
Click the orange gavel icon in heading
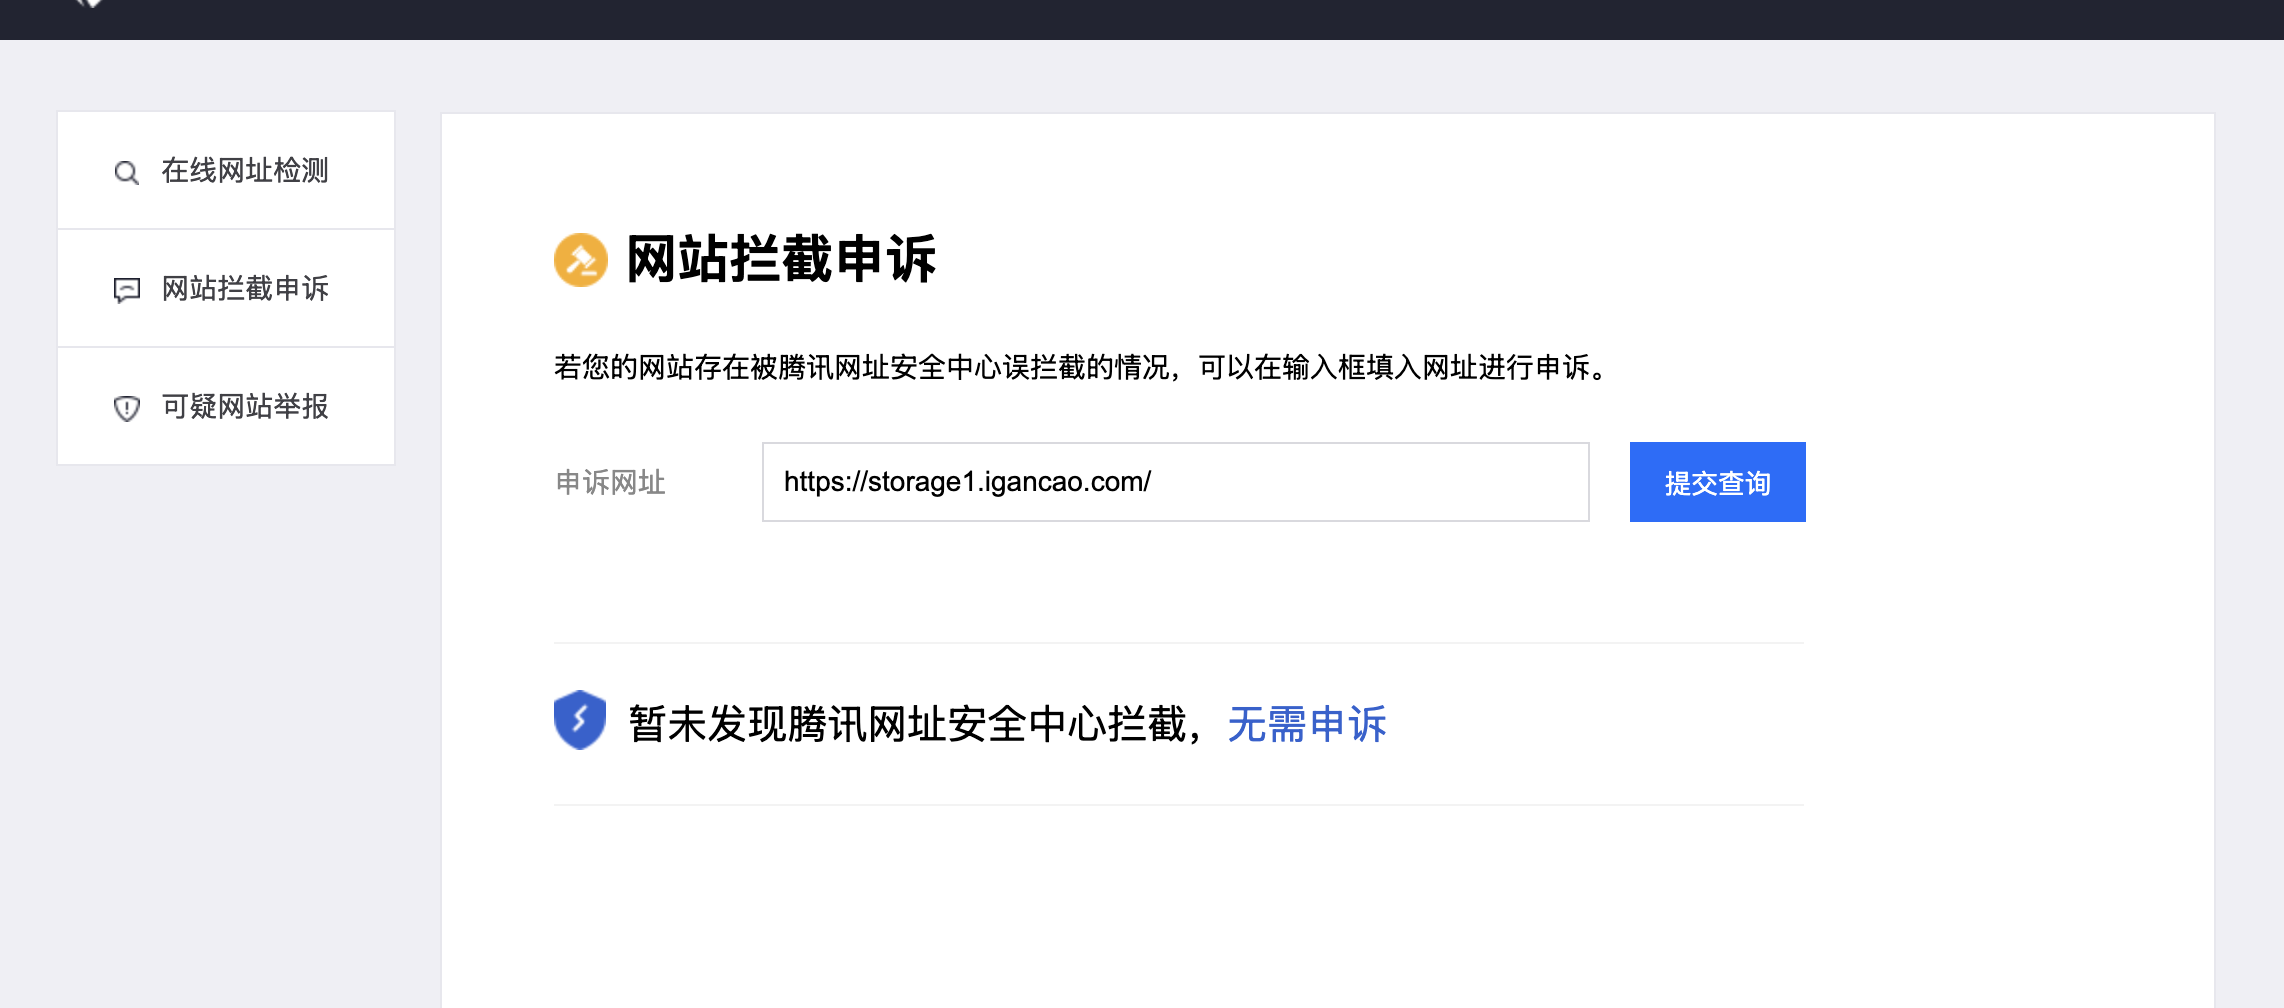pyautogui.click(x=581, y=260)
